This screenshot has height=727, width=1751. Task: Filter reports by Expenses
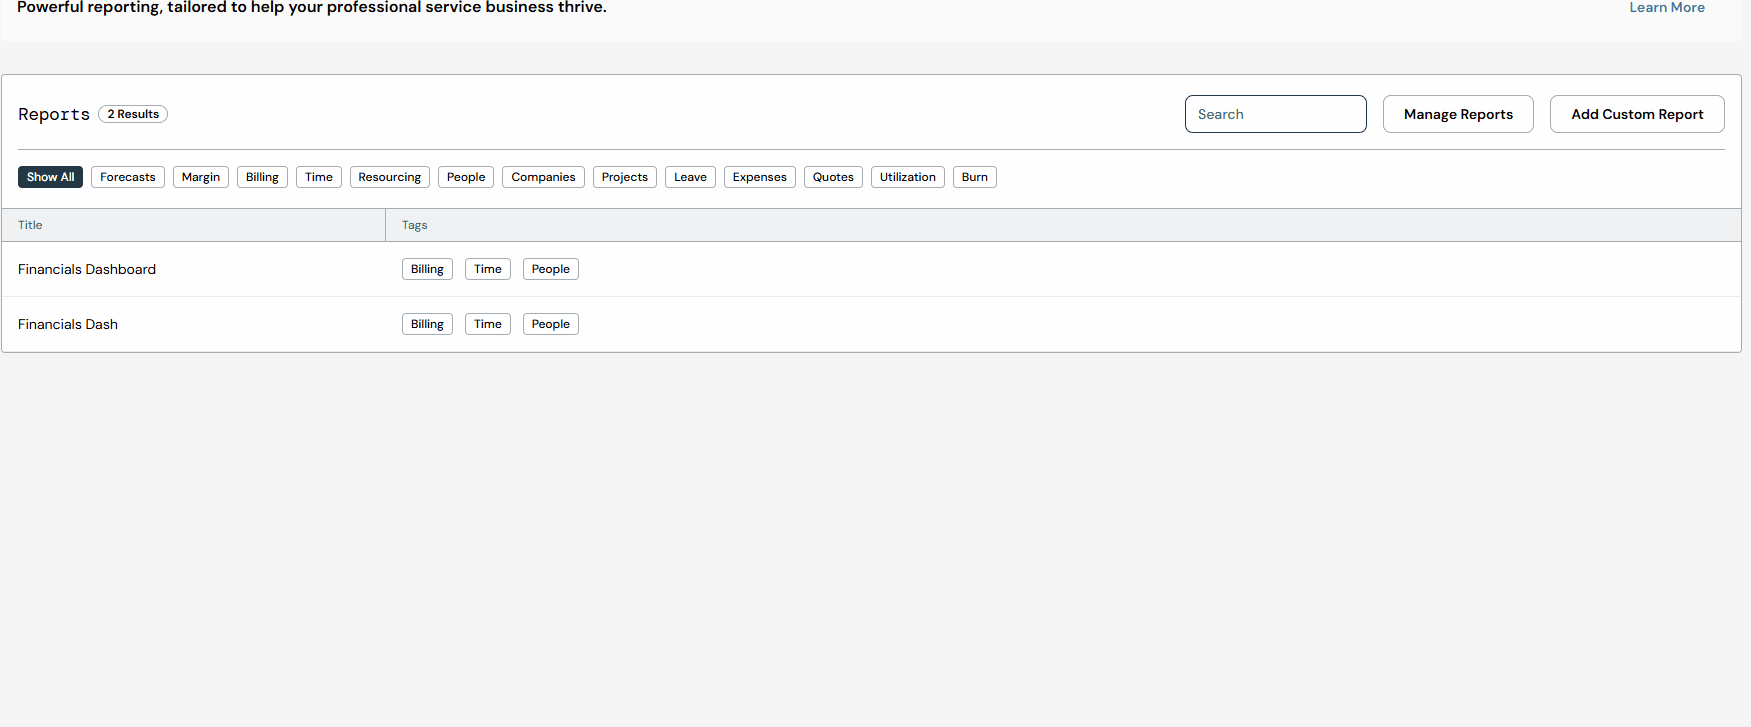tap(759, 177)
